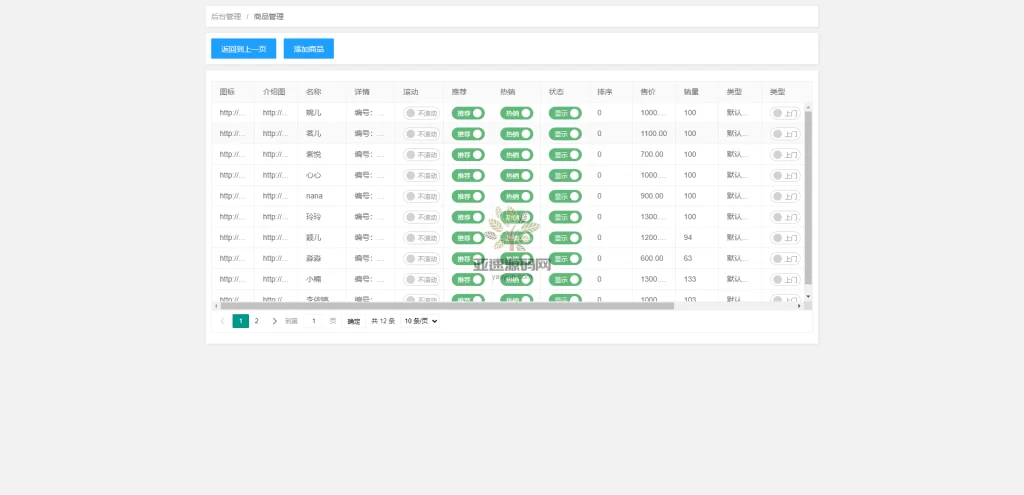Click the horizontal scrollbar right arrow
Image resolution: width=1024 pixels, height=495 pixels.
coord(798,306)
